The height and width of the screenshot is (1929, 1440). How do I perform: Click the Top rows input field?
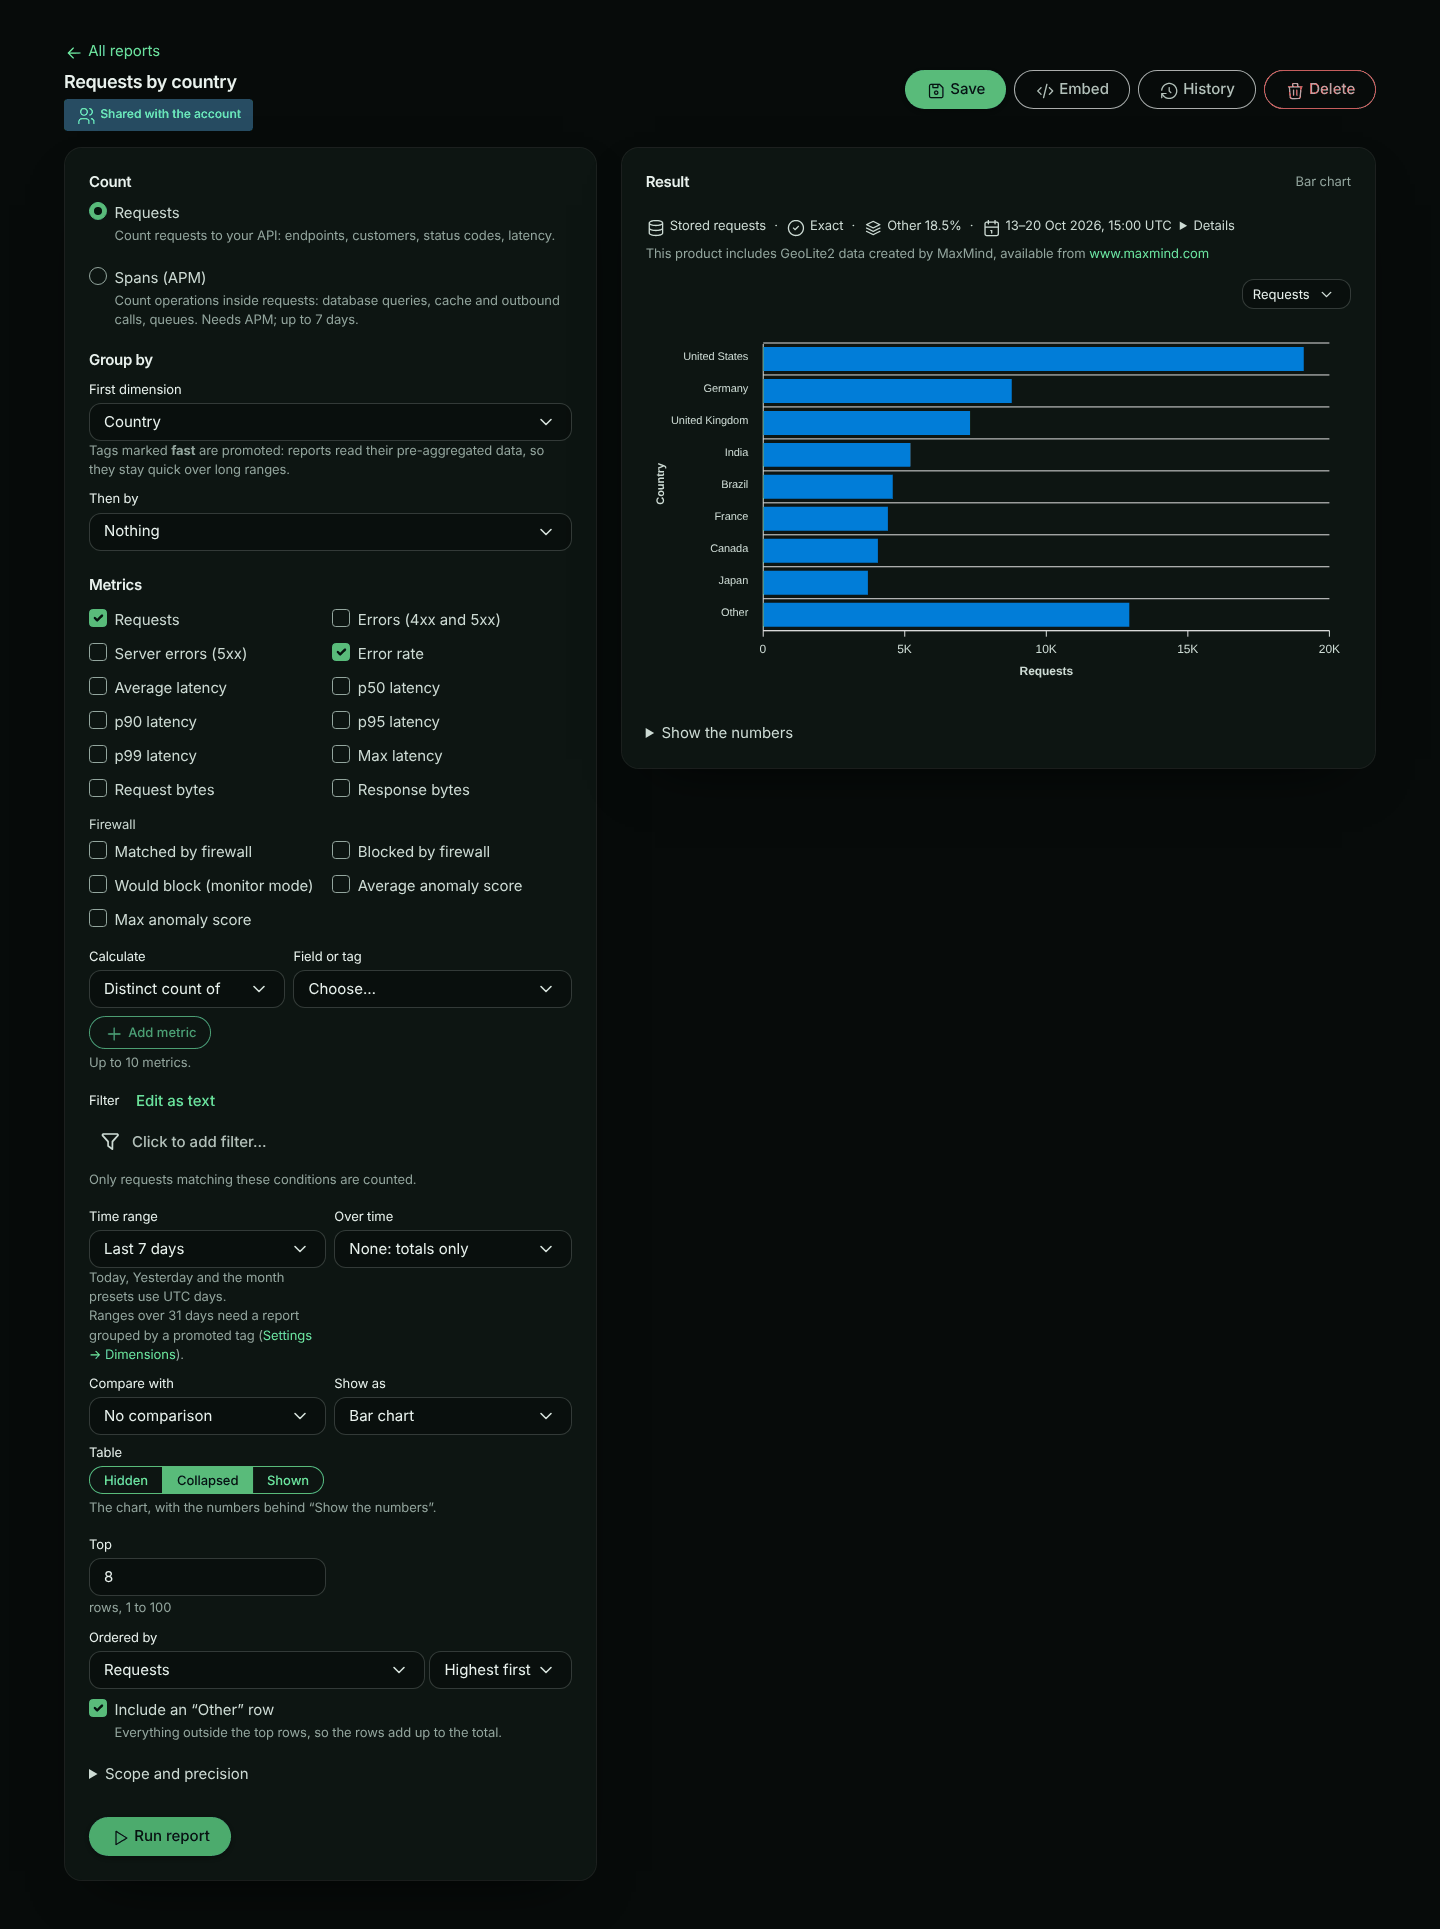click(207, 1577)
